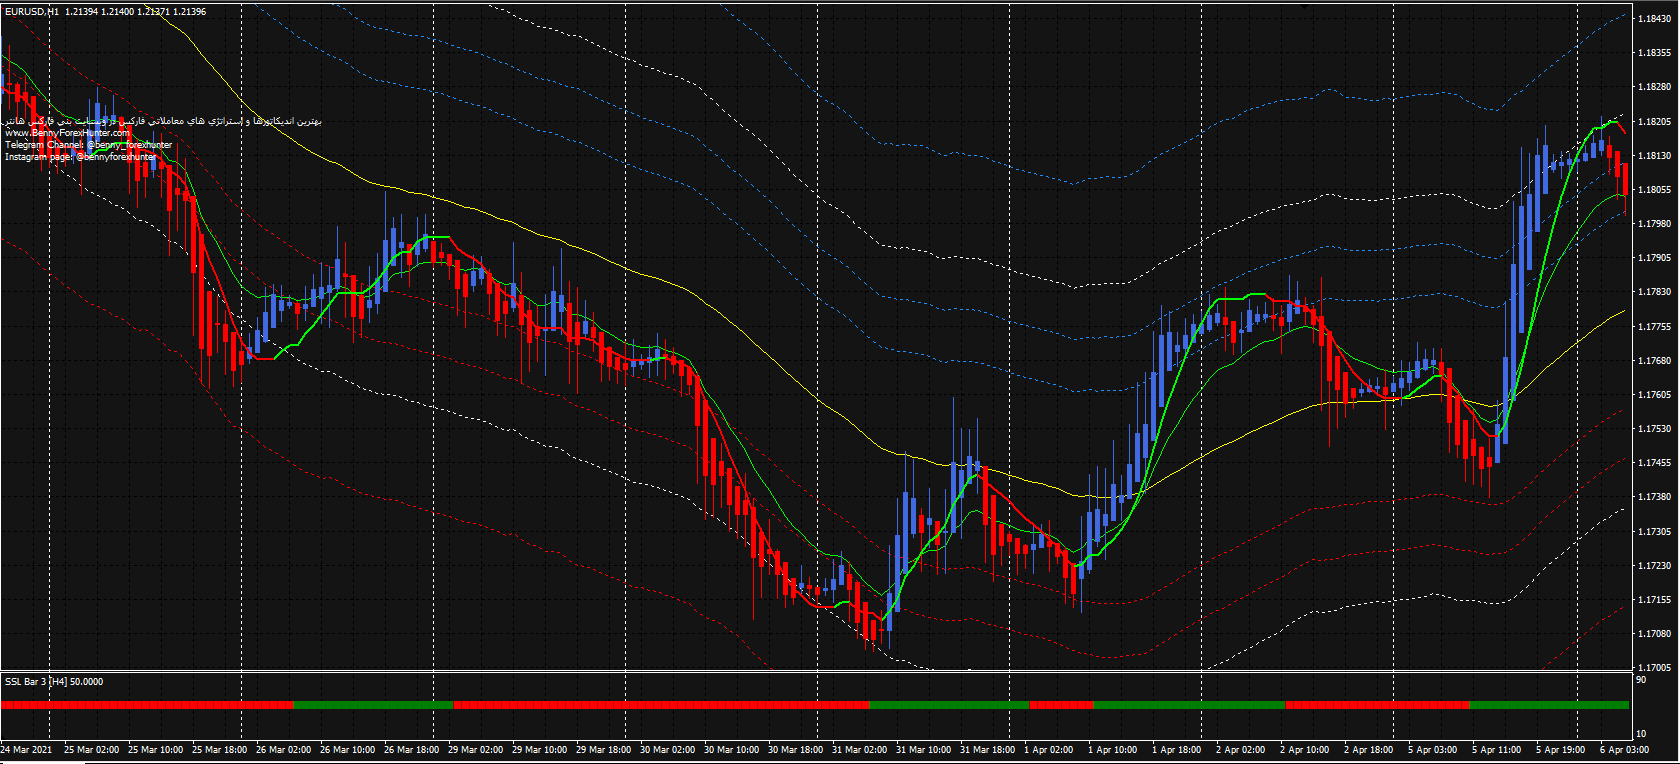Click the 1.18055 price axis label
The width and height of the screenshot is (1680, 764).
click(1654, 190)
